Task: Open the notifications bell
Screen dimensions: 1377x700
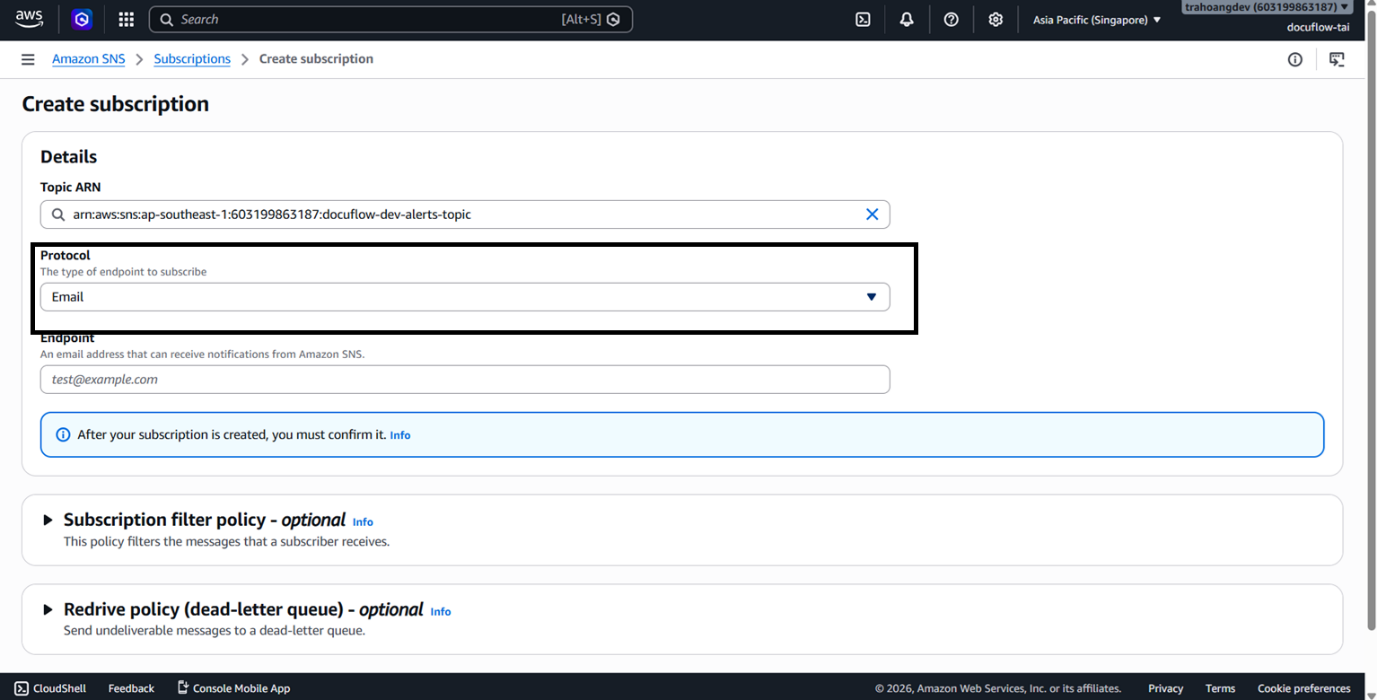Action: [x=907, y=19]
